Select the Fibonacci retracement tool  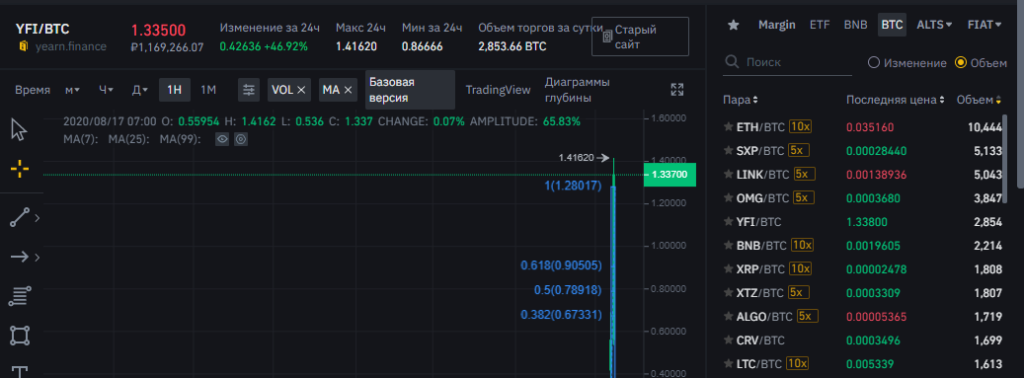tap(20, 296)
